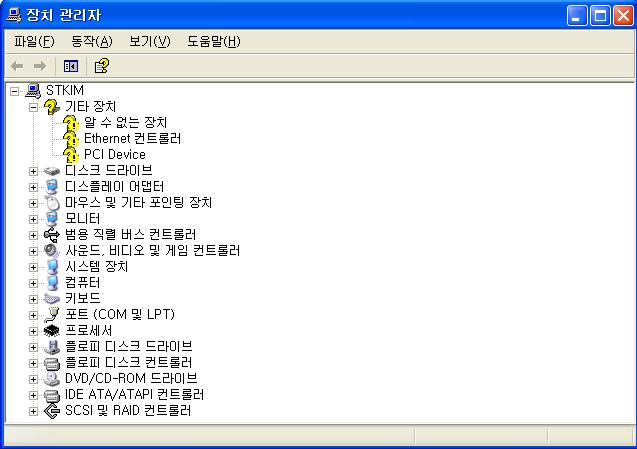637x449 pixels.
Task: Select the 기타 장치 label
Action: click(91, 106)
